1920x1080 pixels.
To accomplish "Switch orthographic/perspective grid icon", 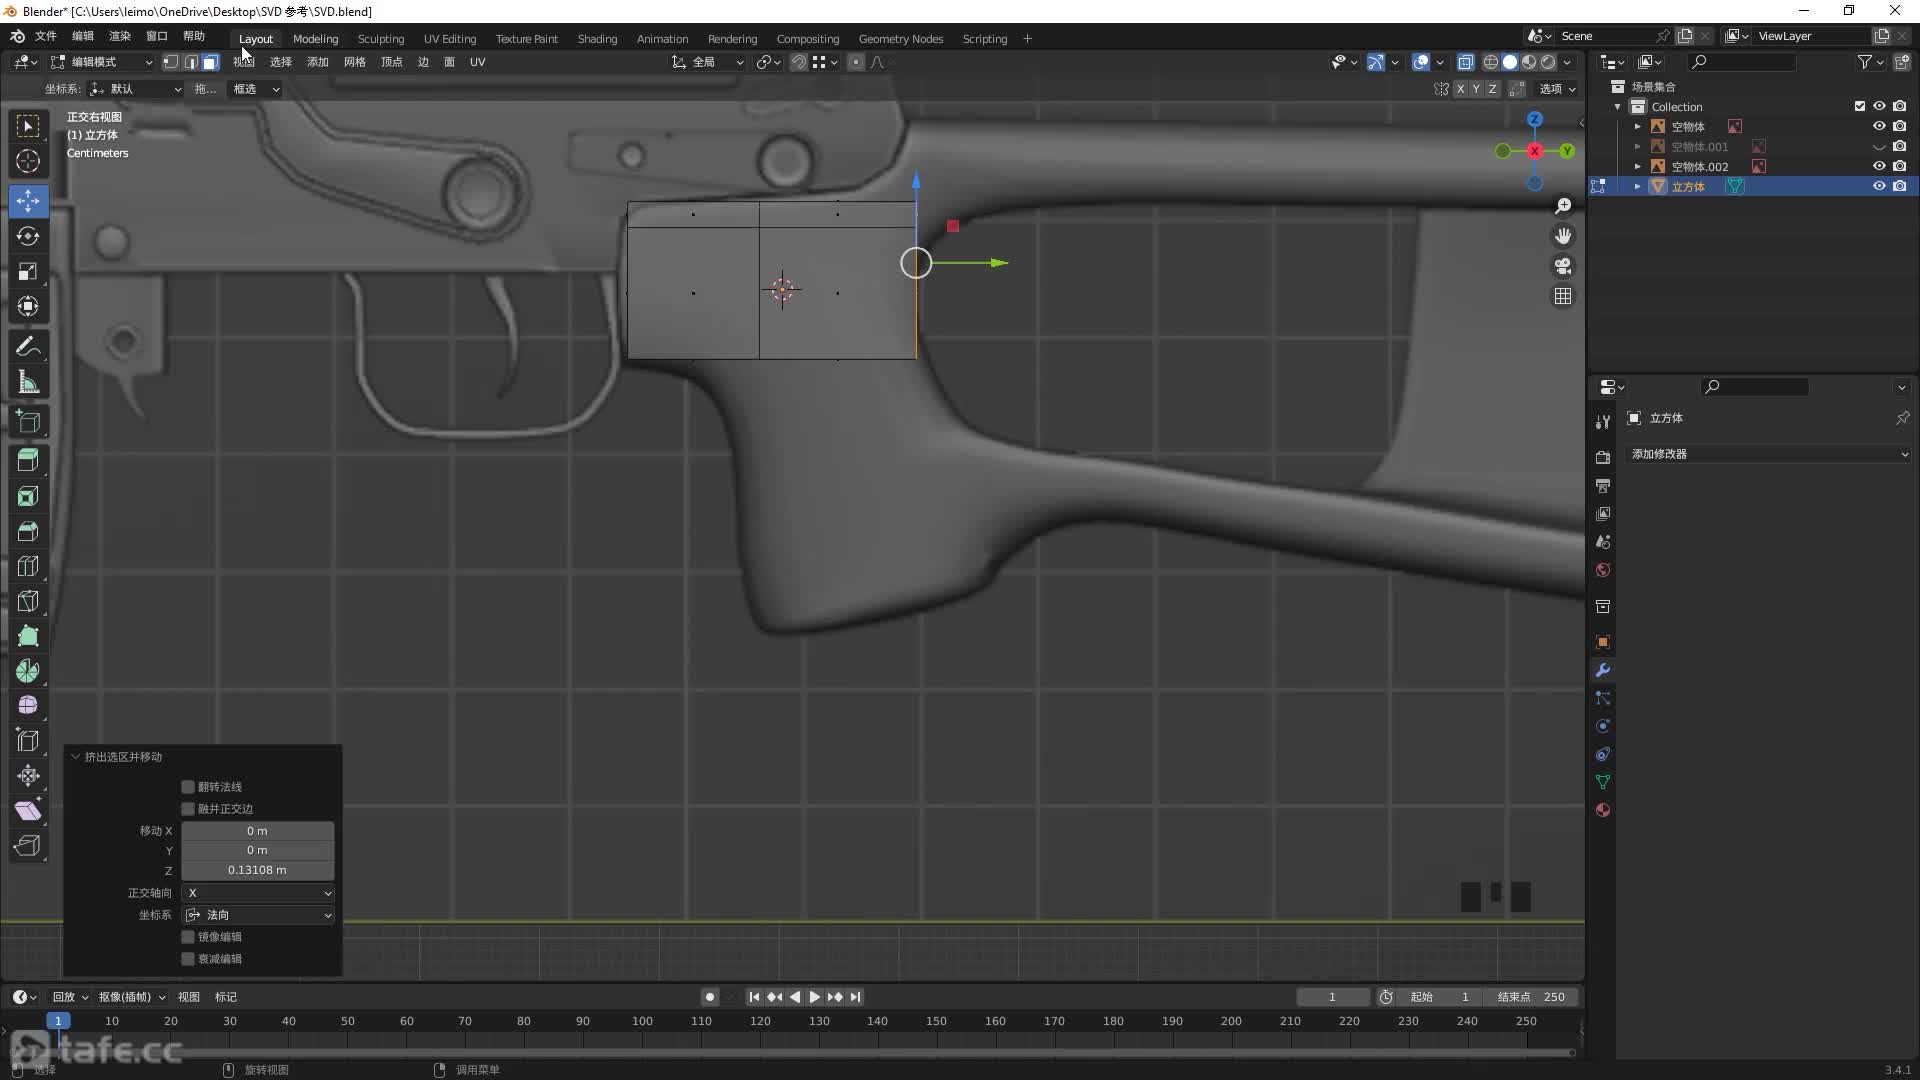I will coord(1563,296).
